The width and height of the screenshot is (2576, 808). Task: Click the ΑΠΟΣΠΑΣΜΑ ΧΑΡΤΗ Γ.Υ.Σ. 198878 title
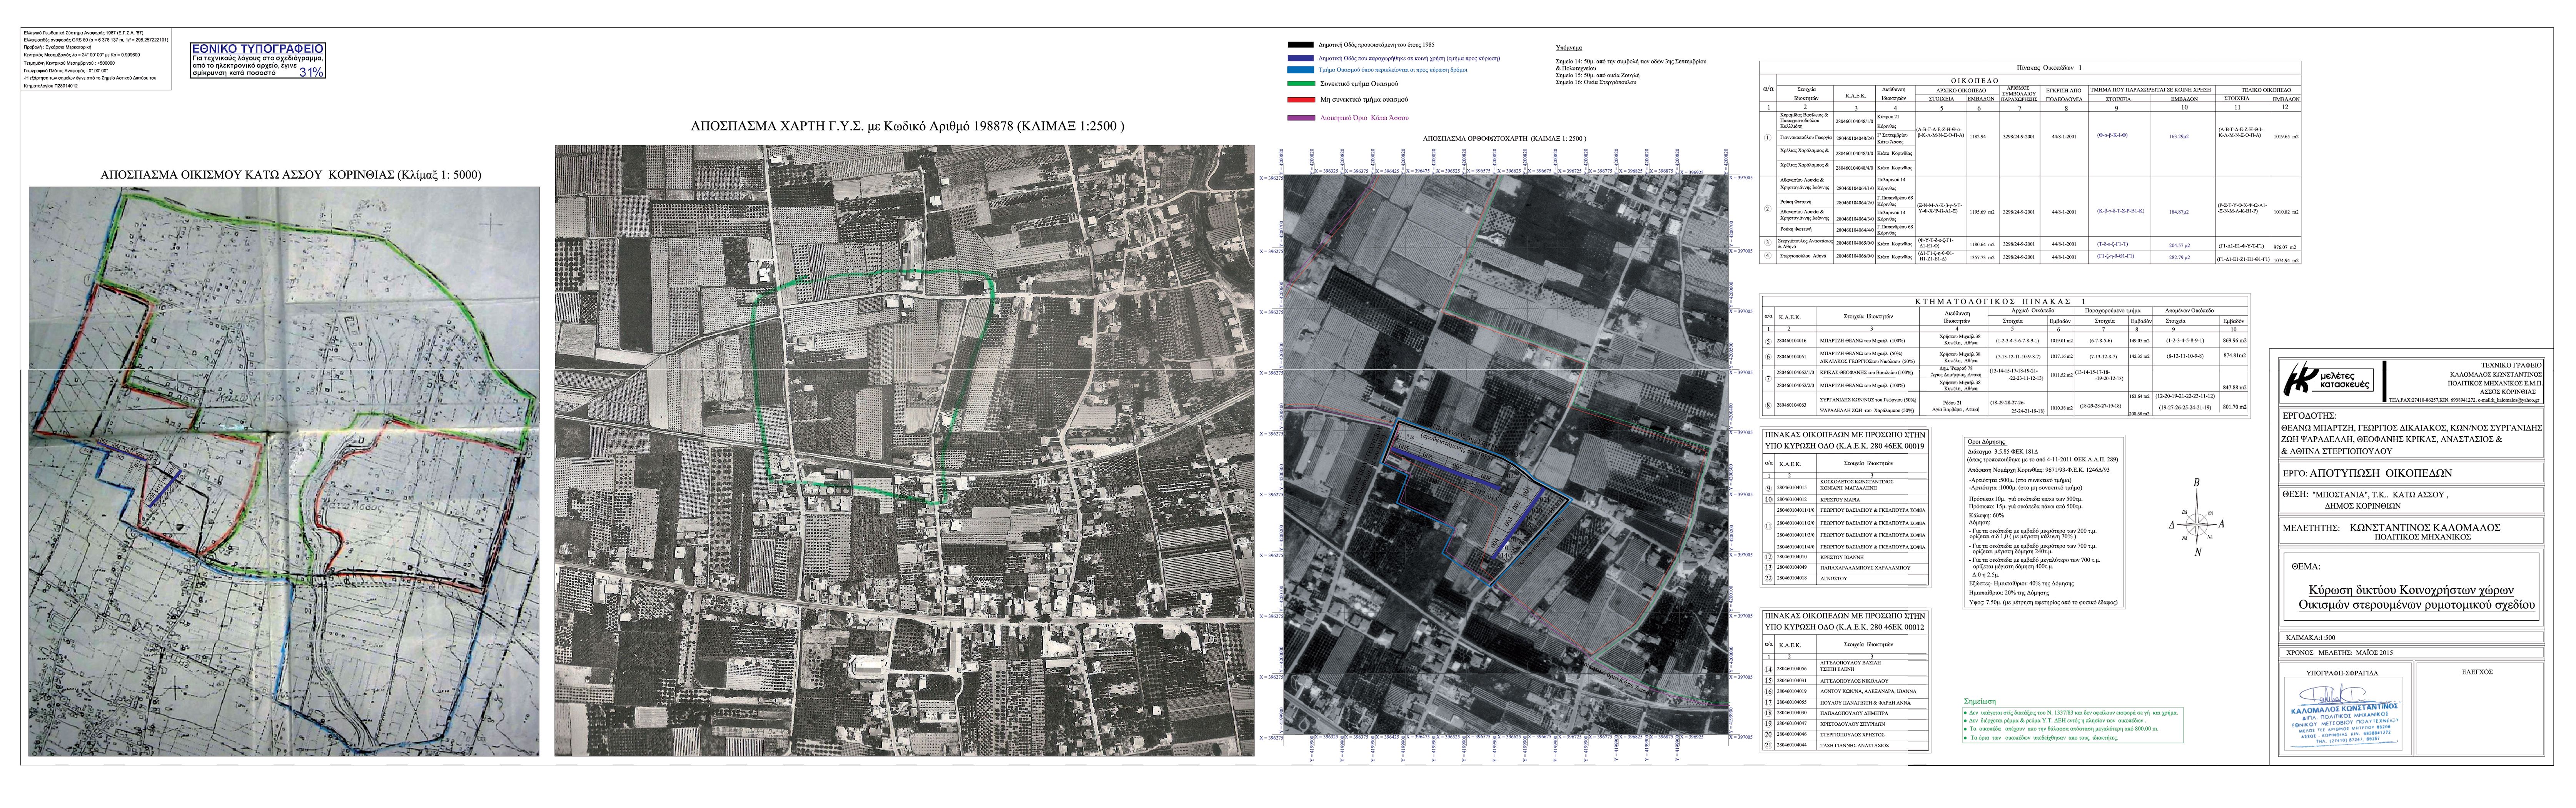tap(907, 127)
